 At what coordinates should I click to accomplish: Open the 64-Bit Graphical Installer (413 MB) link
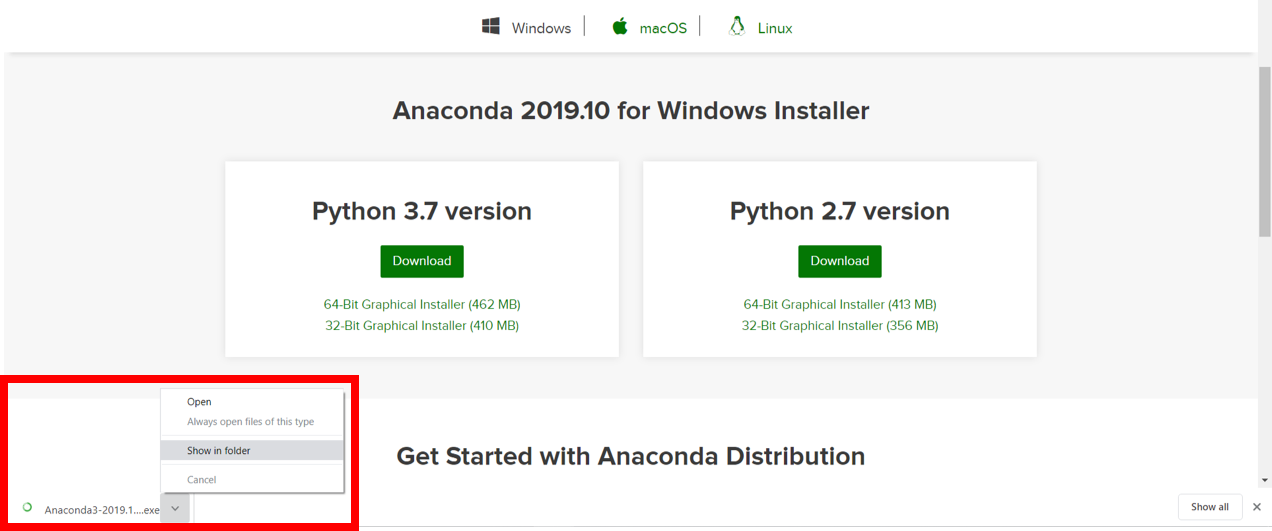pos(840,304)
